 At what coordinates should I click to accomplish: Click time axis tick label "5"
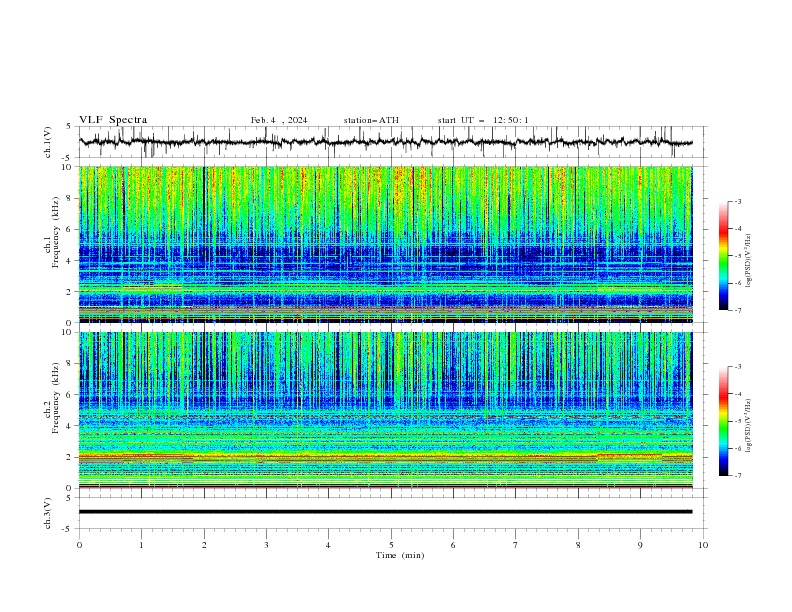coord(391,545)
